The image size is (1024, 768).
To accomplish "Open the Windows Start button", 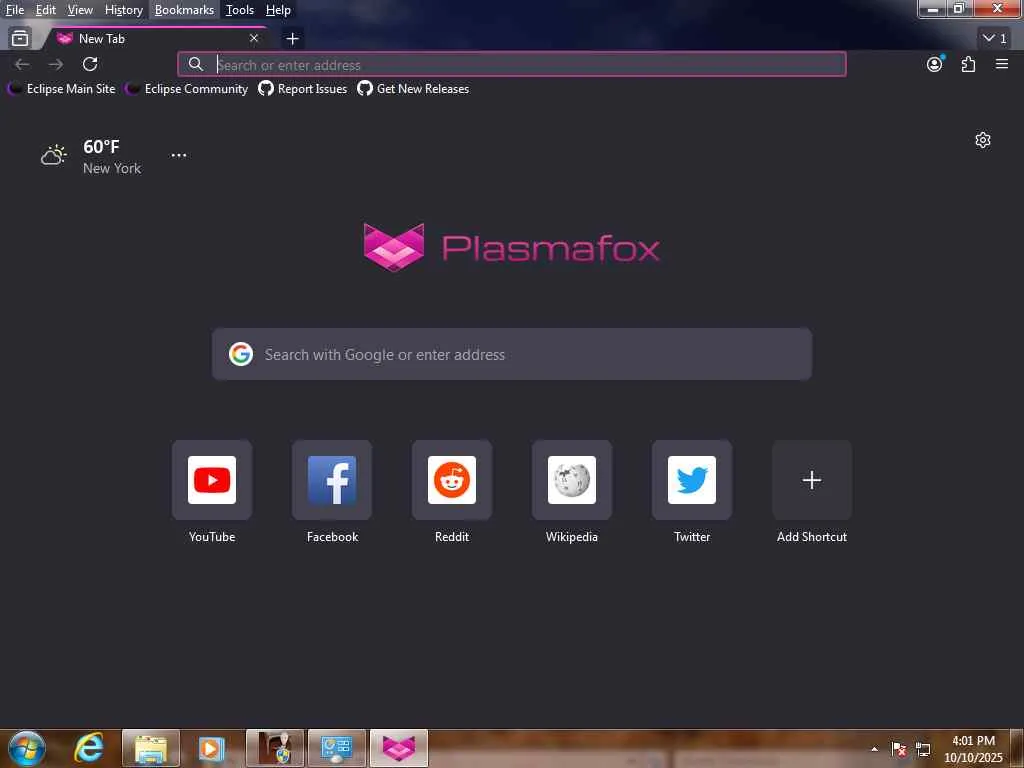I will (27, 748).
